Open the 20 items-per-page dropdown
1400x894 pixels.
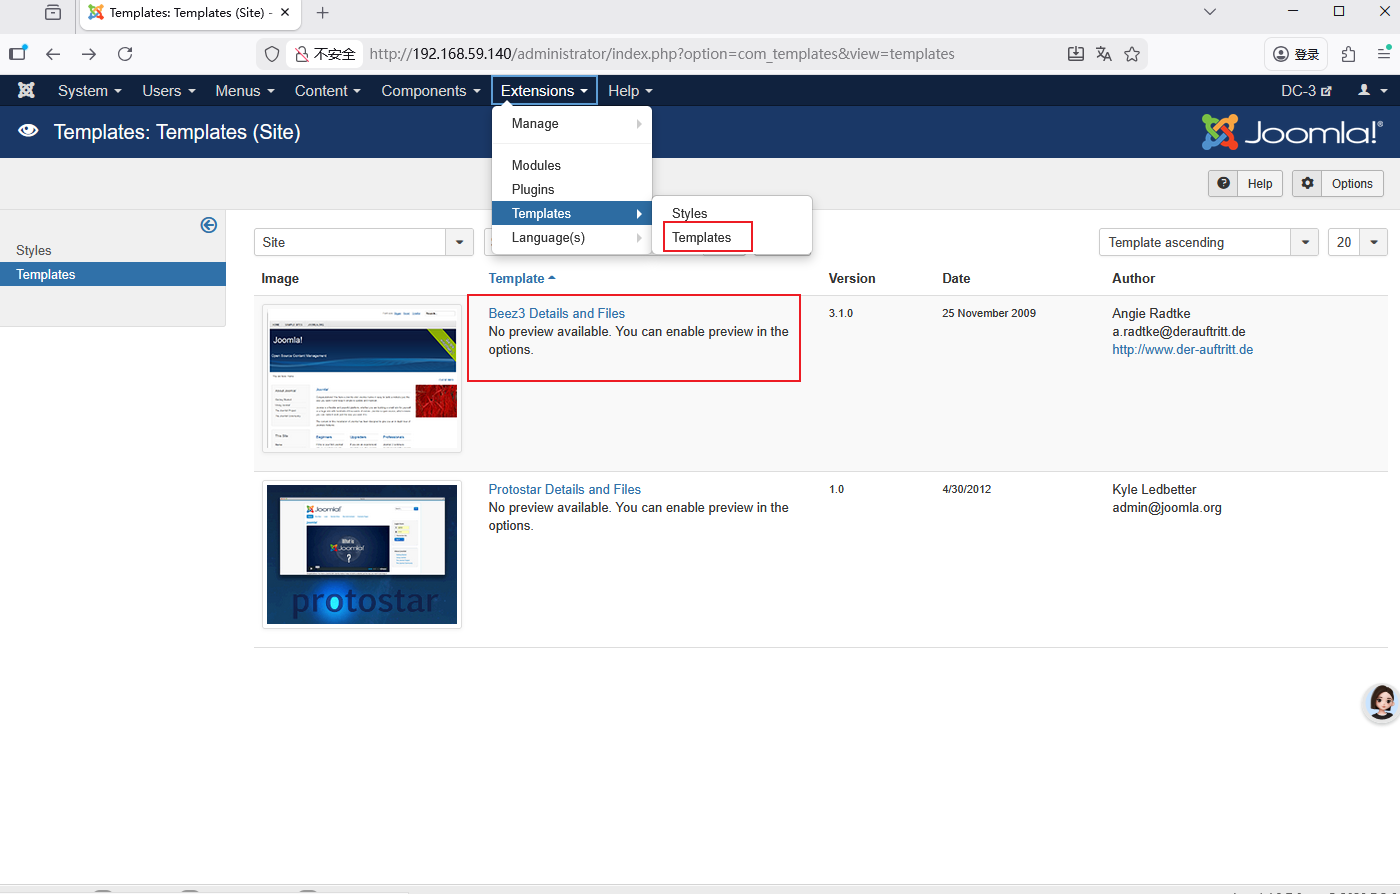tap(1358, 242)
